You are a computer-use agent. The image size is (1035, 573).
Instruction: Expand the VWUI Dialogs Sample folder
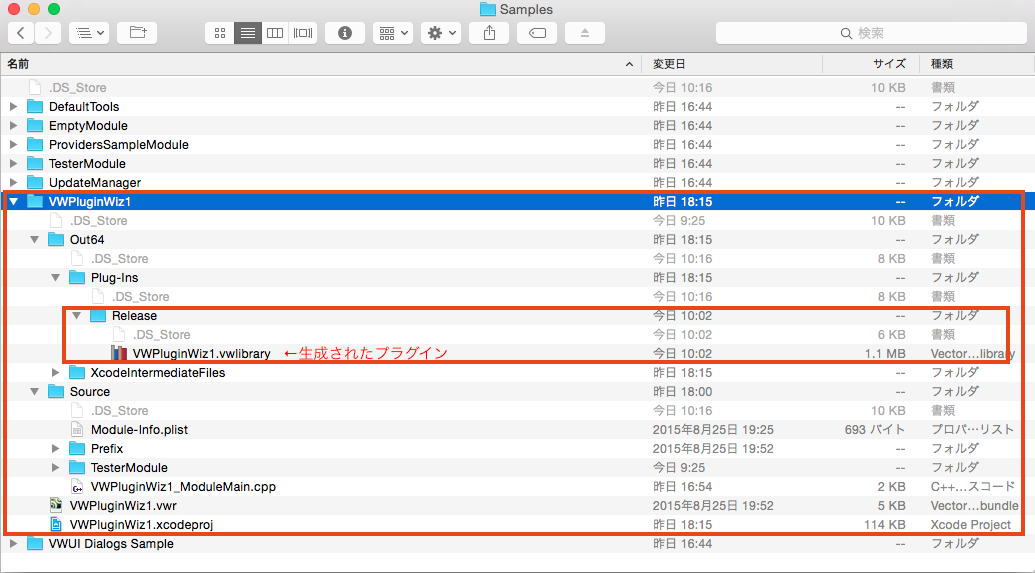click(13, 544)
